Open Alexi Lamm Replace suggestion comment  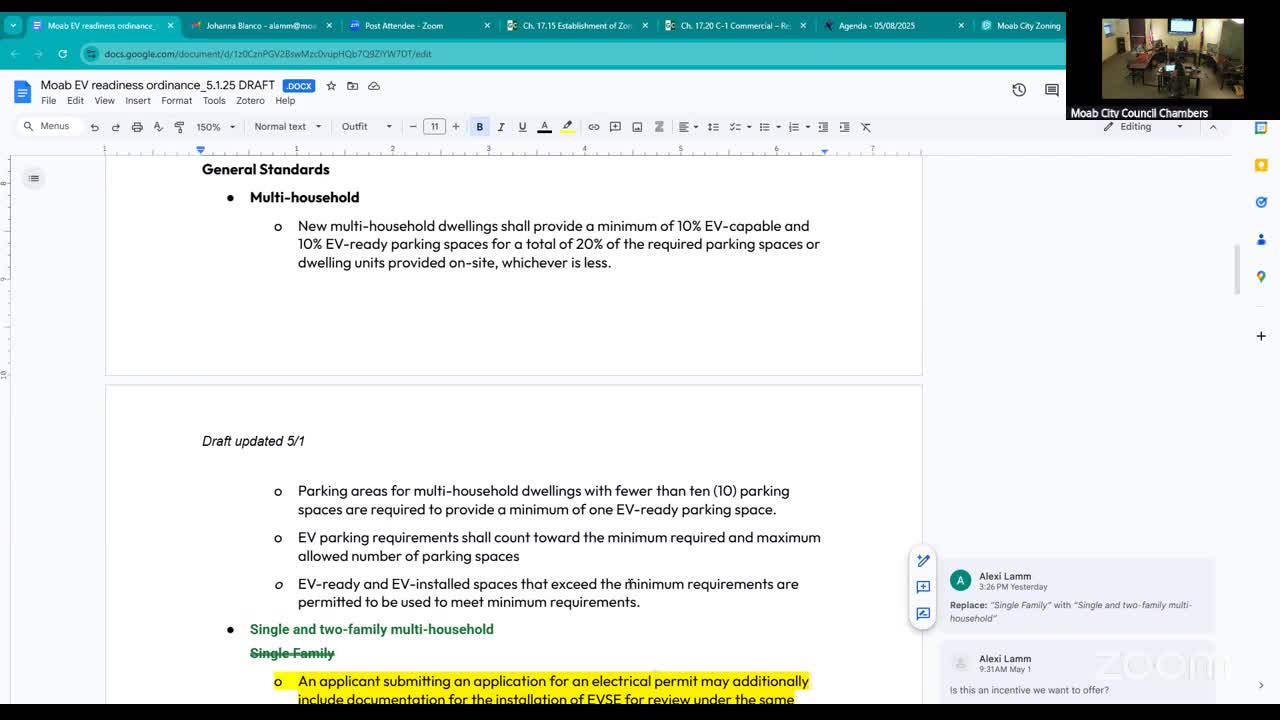tap(1077, 597)
